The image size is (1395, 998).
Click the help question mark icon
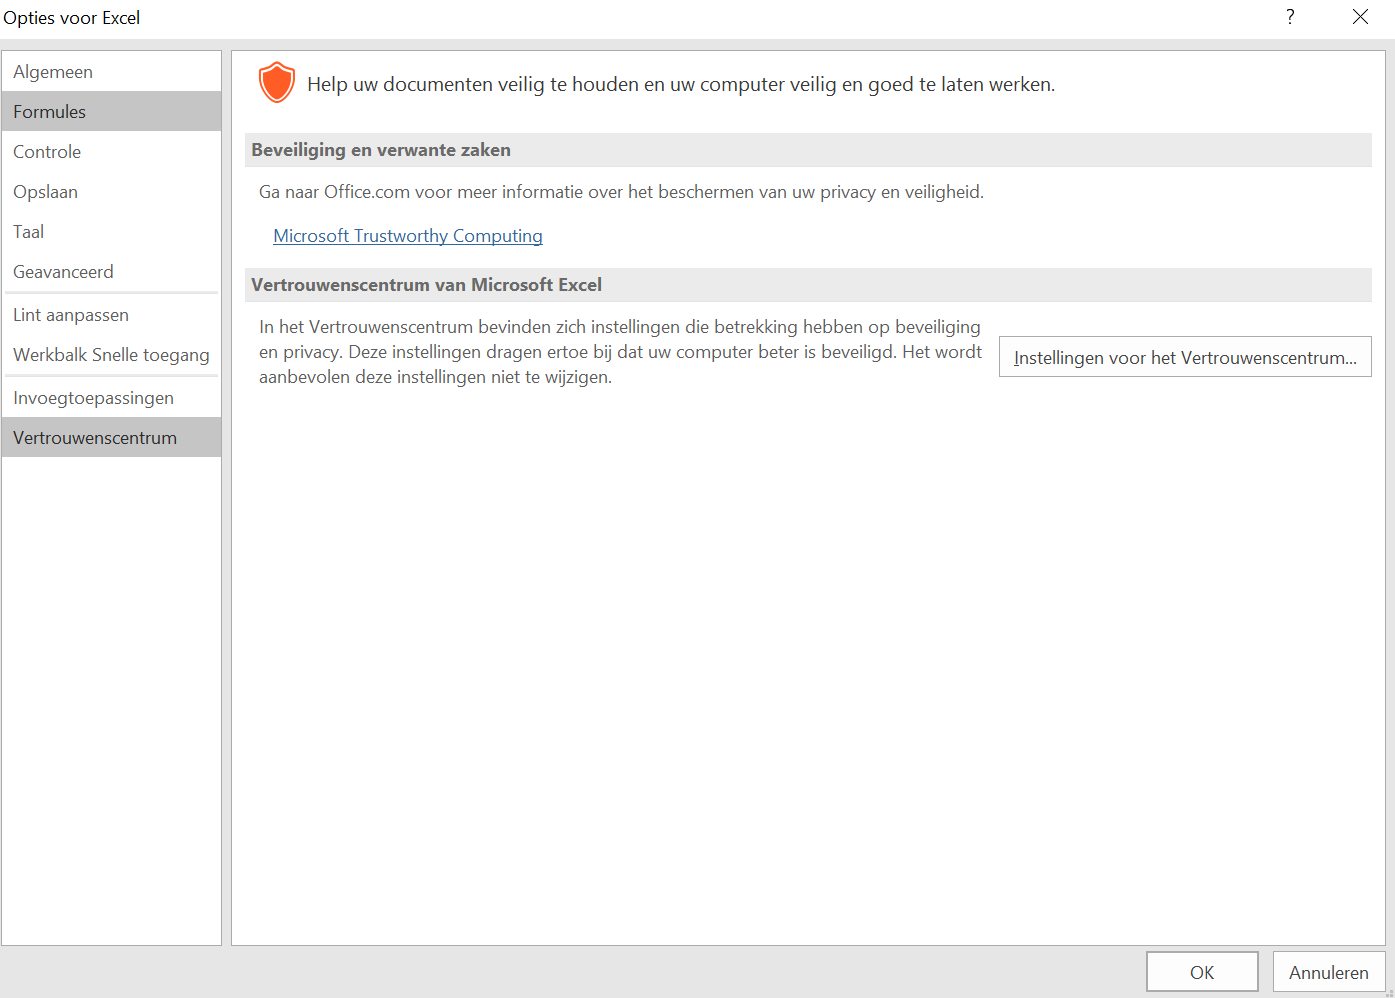pyautogui.click(x=1290, y=17)
